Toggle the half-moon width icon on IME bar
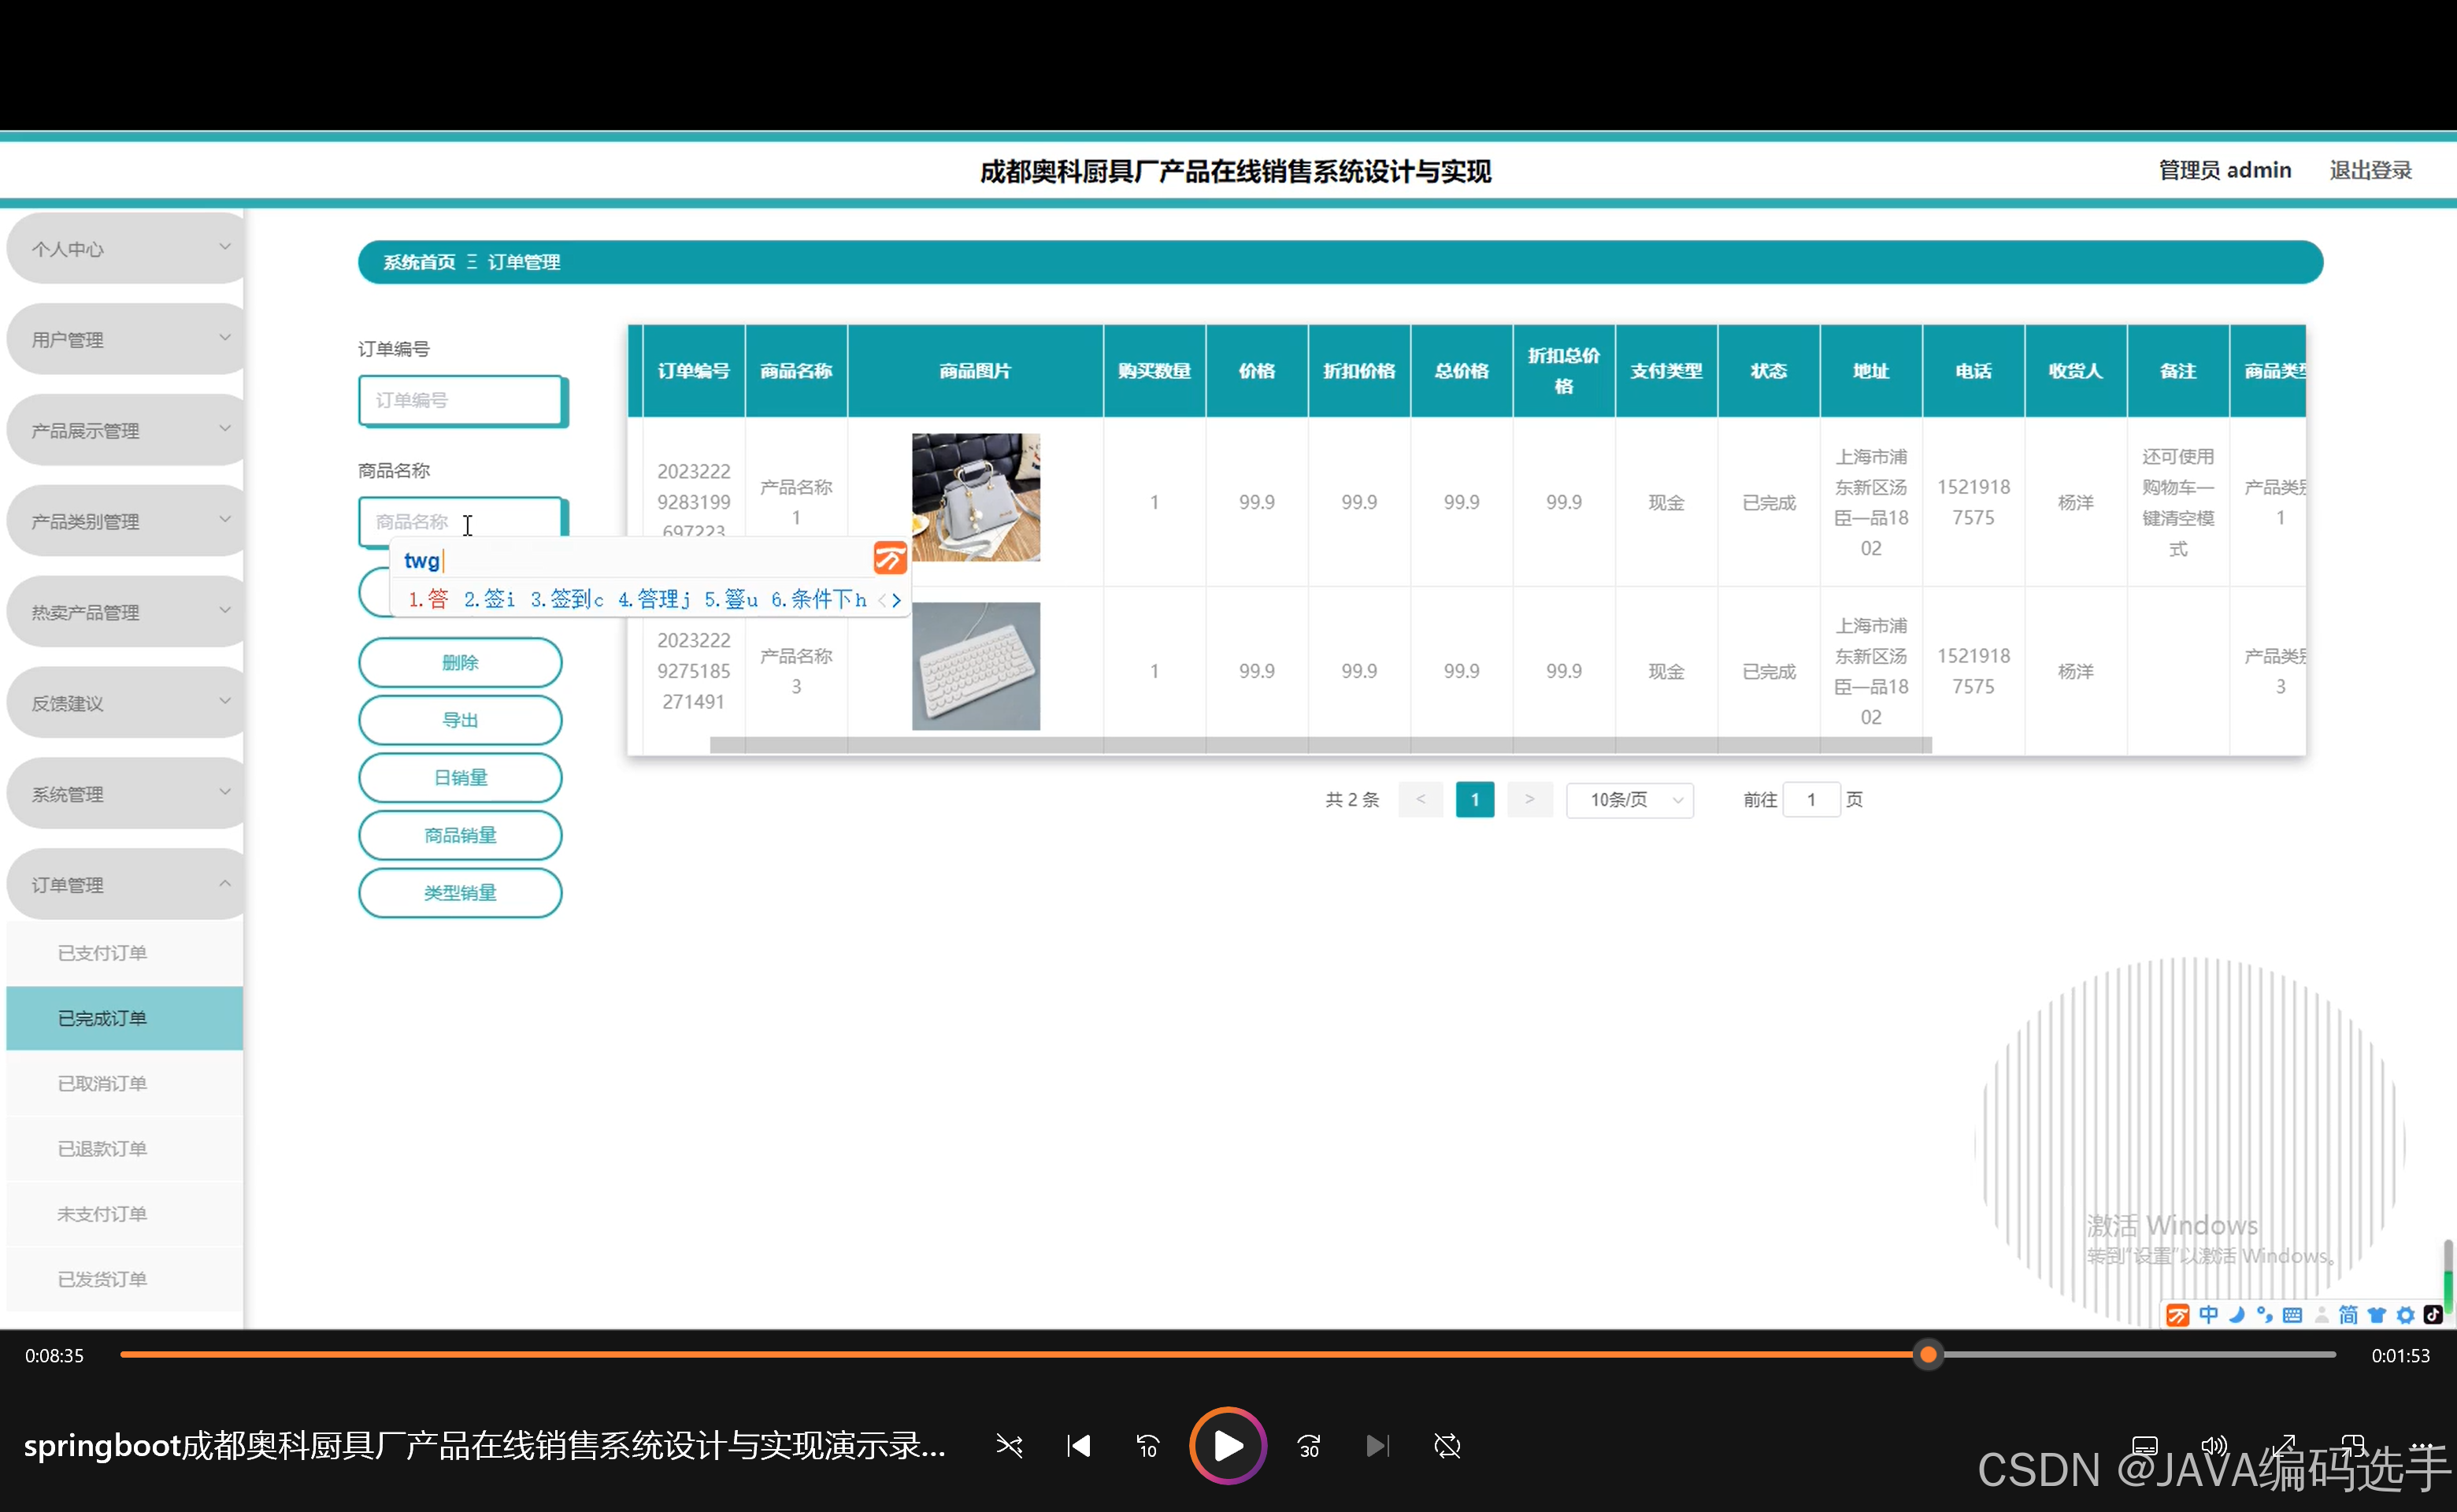 2237,1315
